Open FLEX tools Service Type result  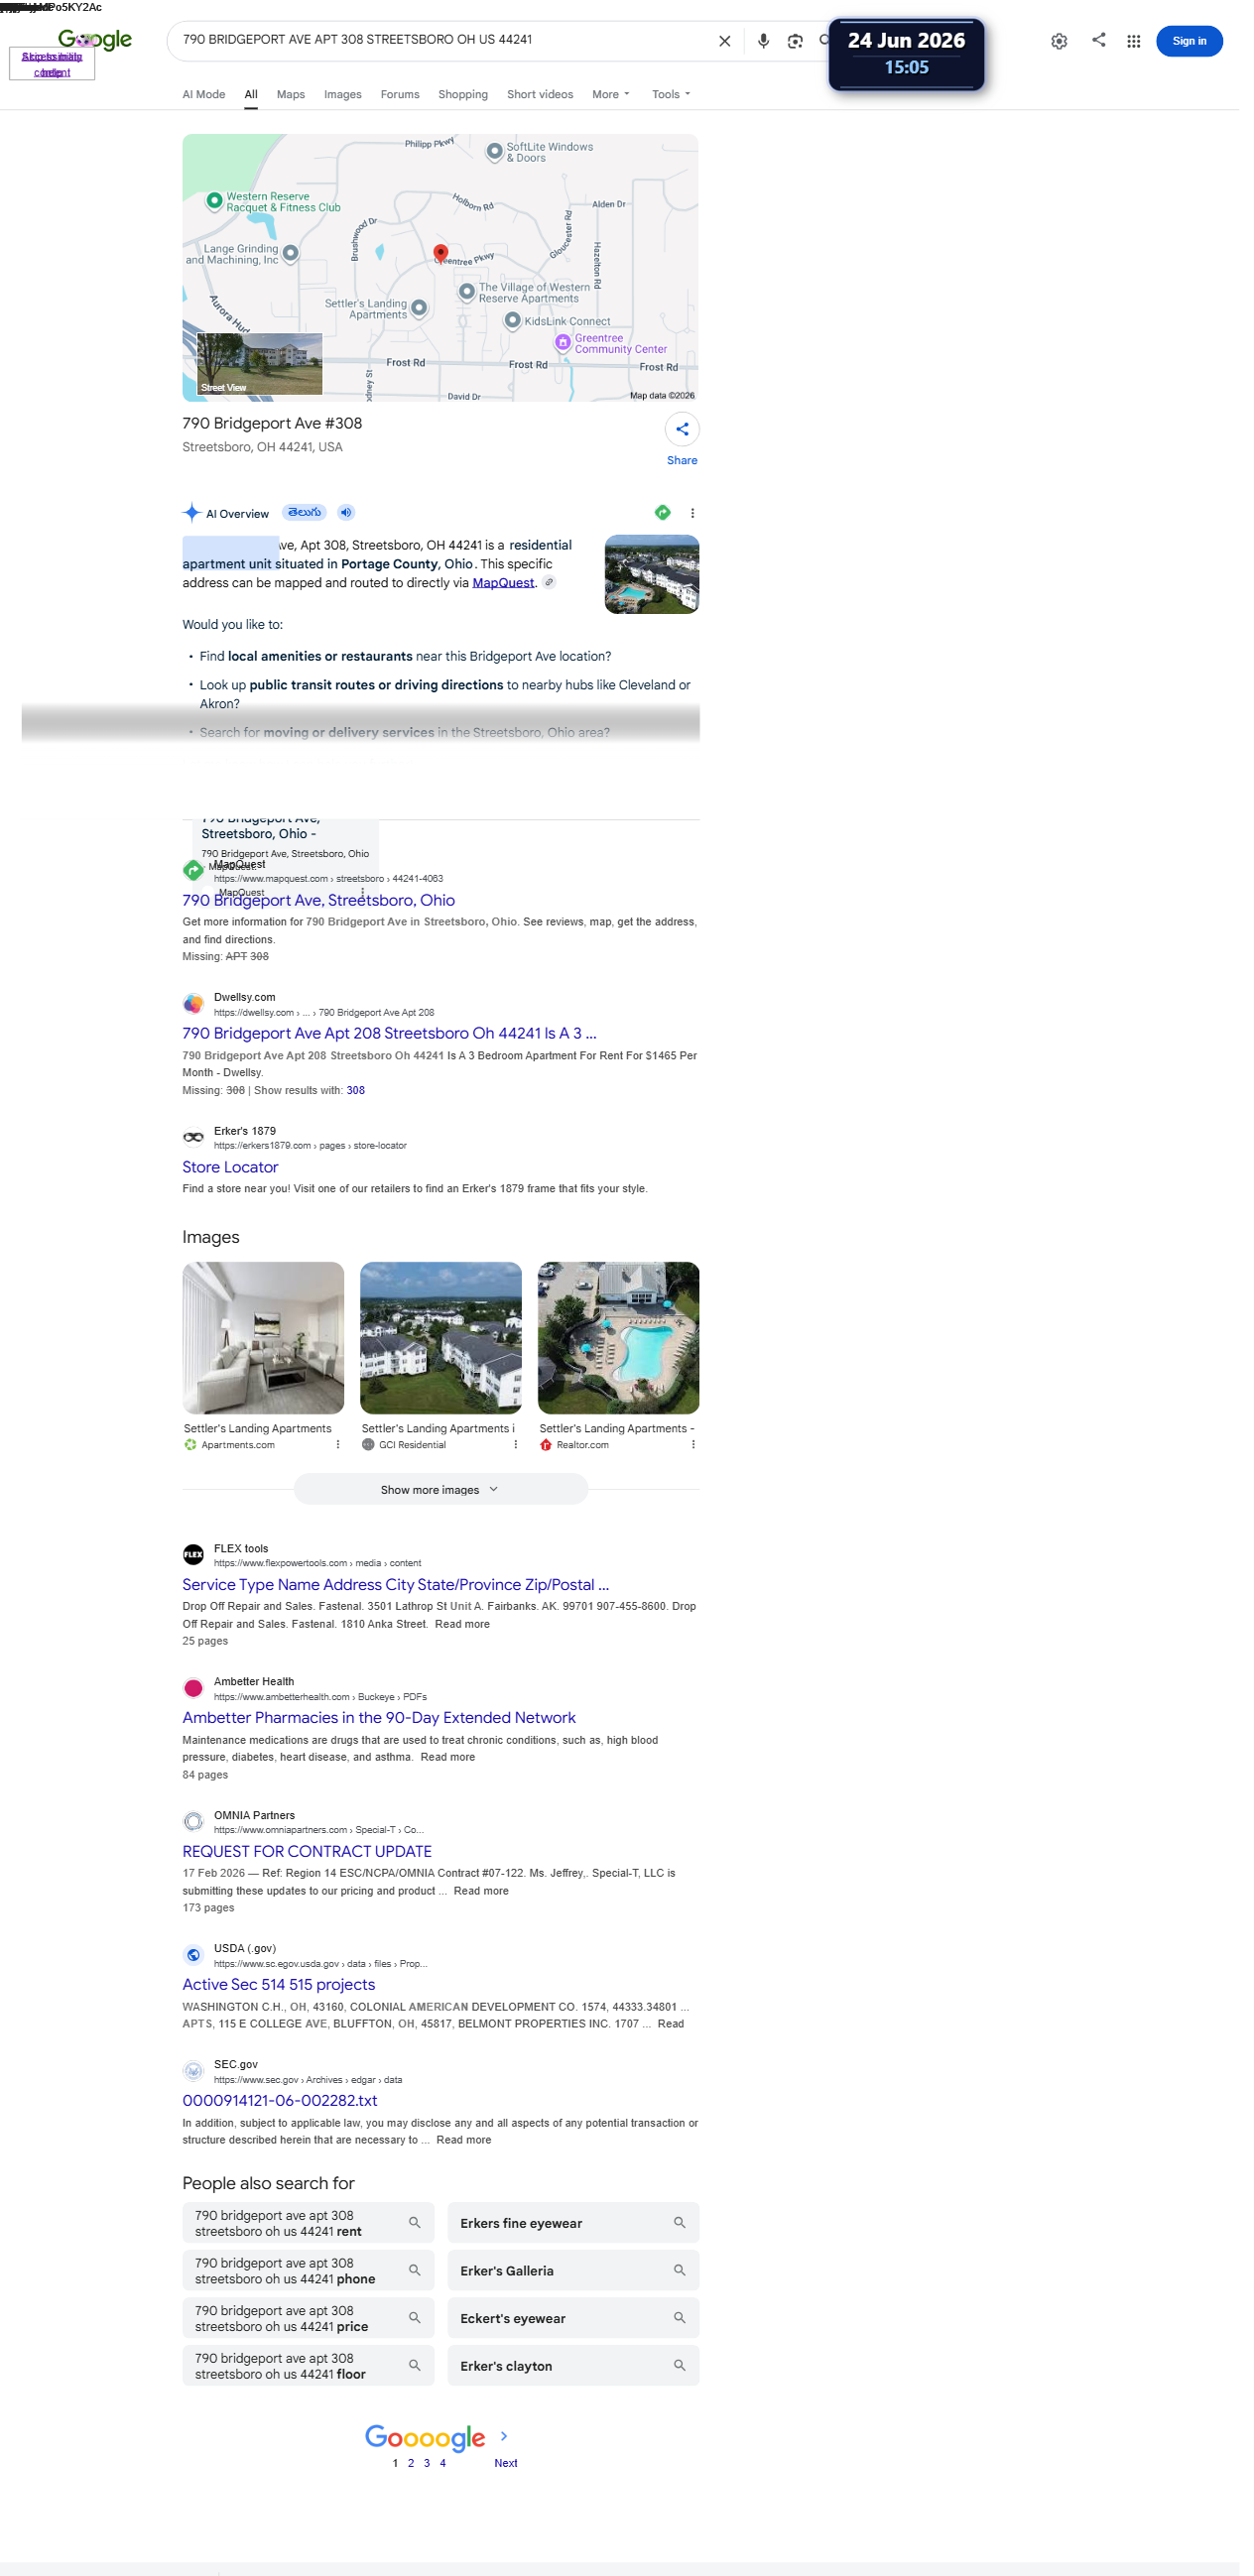point(400,1602)
